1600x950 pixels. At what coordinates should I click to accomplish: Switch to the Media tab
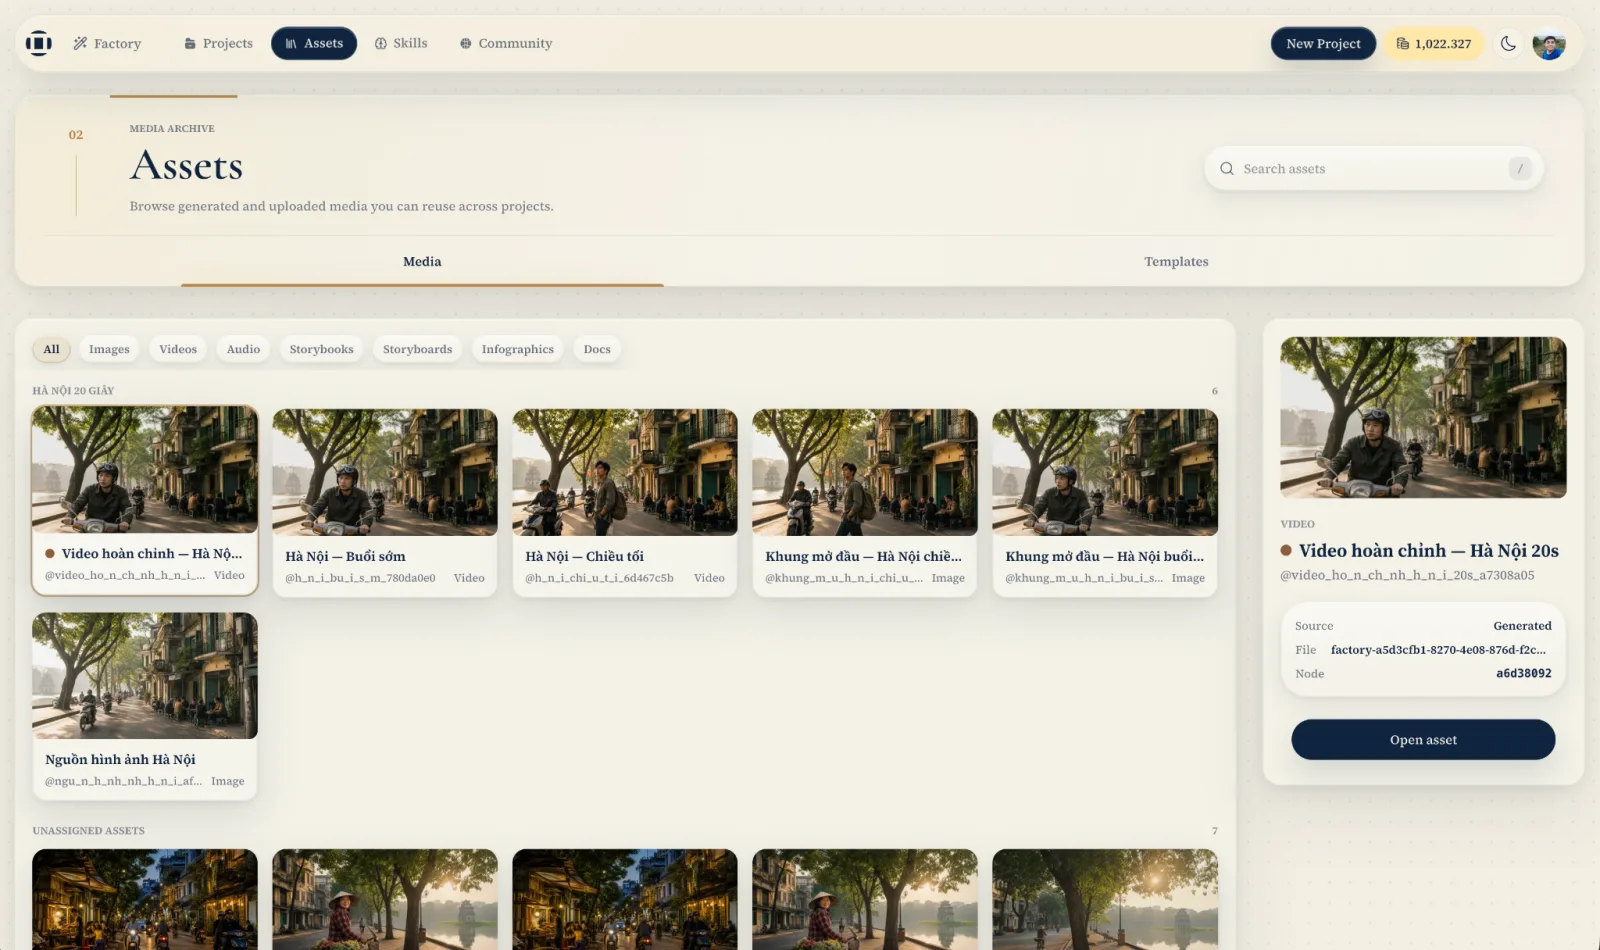point(422,261)
